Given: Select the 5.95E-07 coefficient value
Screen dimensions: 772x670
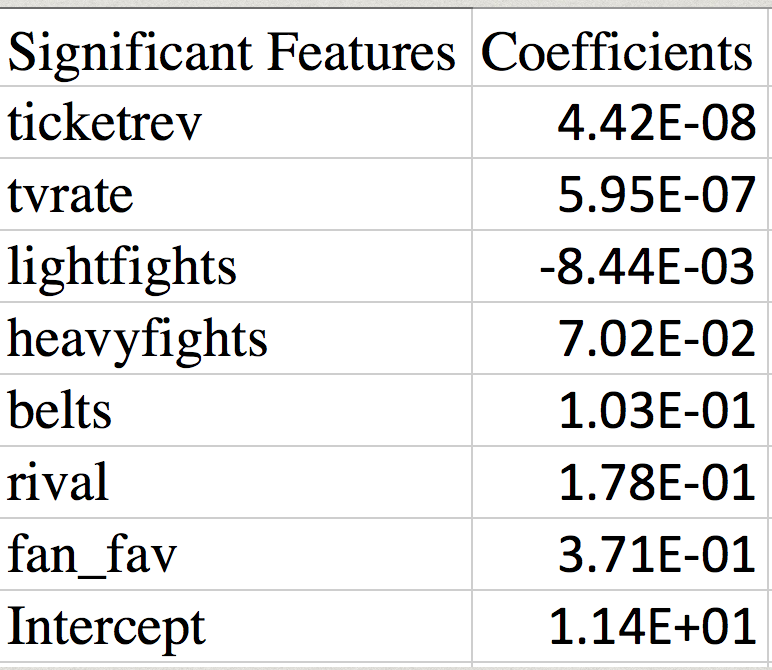Looking at the screenshot, I should (655, 195).
